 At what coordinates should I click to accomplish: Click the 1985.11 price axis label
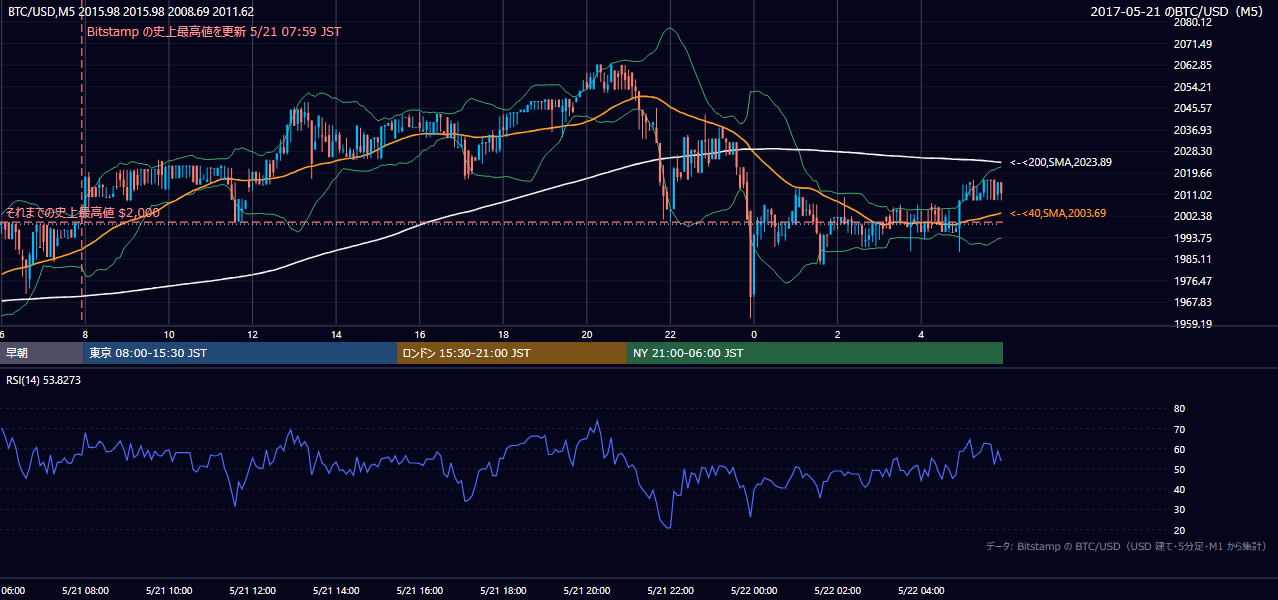pyautogui.click(x=1193, y=259)
